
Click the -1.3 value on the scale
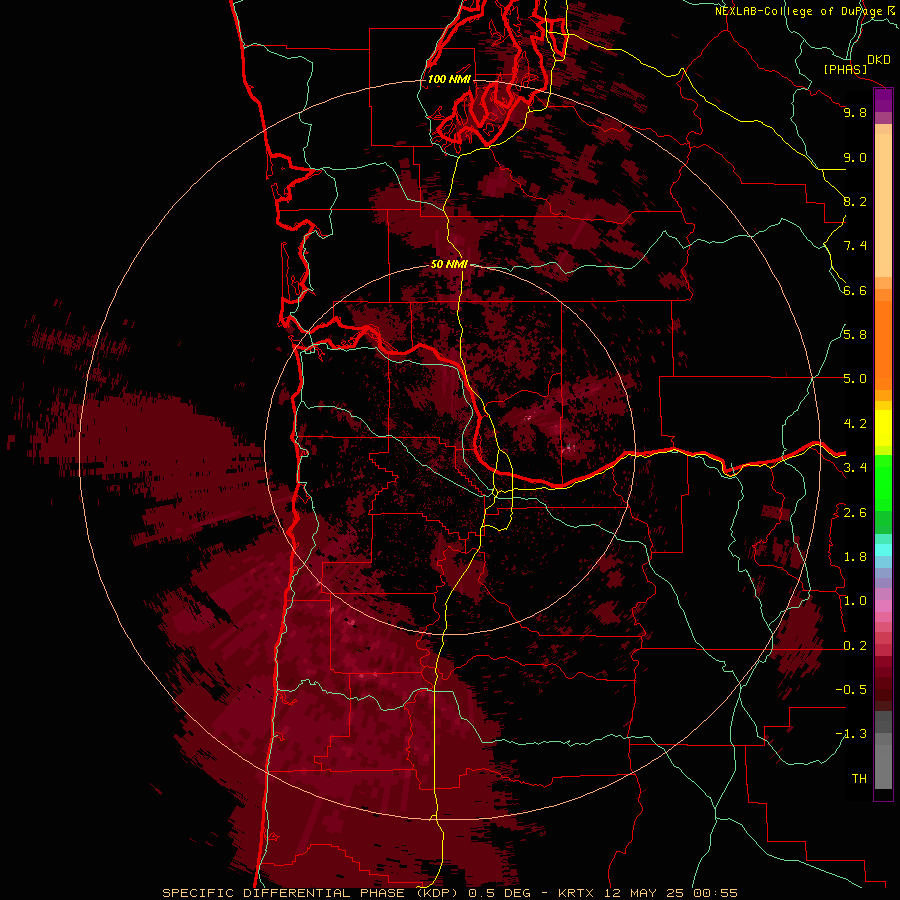coord(851,734)
